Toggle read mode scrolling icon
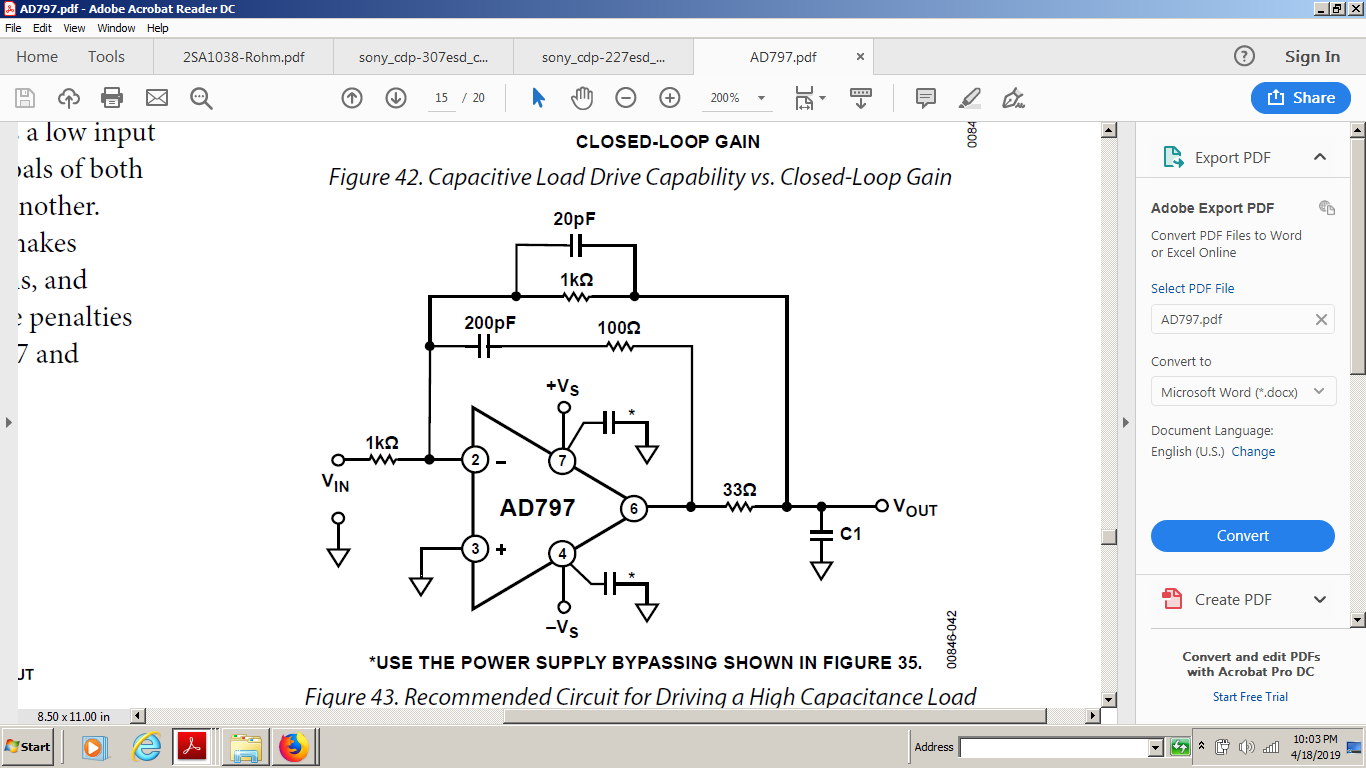 pyautogui.click(x=860, y=98)
